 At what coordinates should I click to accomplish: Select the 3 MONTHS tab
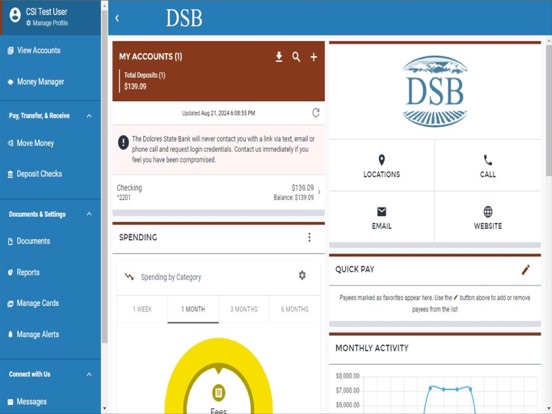coord(244,309)
